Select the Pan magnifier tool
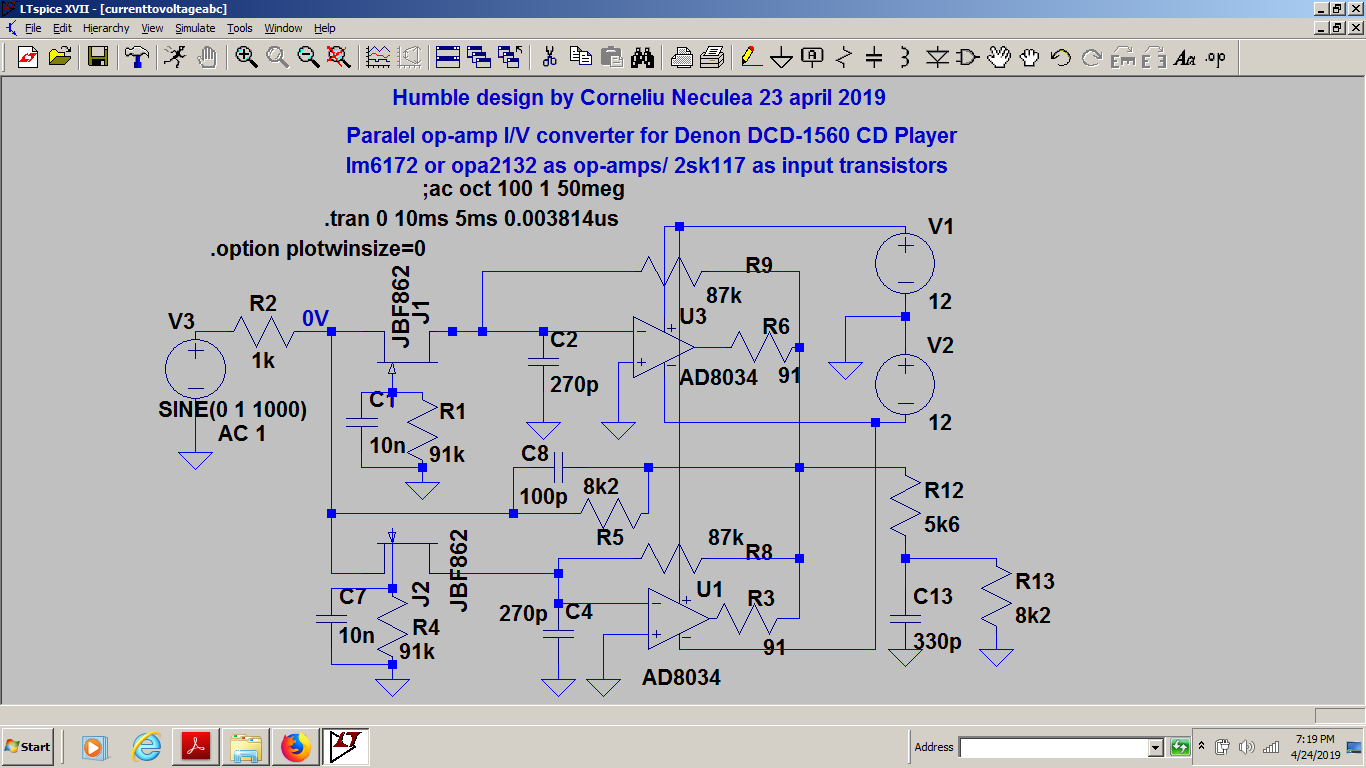The image size is (1366, 768). click(x=277, y=57)
